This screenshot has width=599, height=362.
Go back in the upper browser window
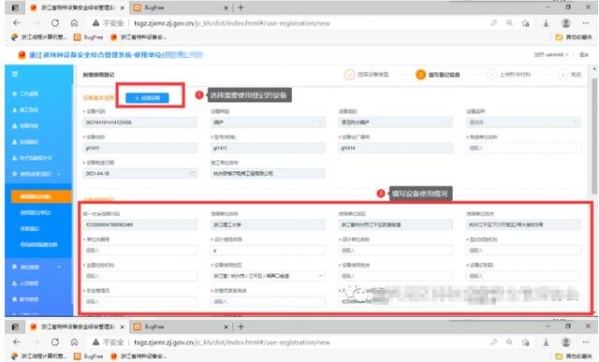pos(16,23)
